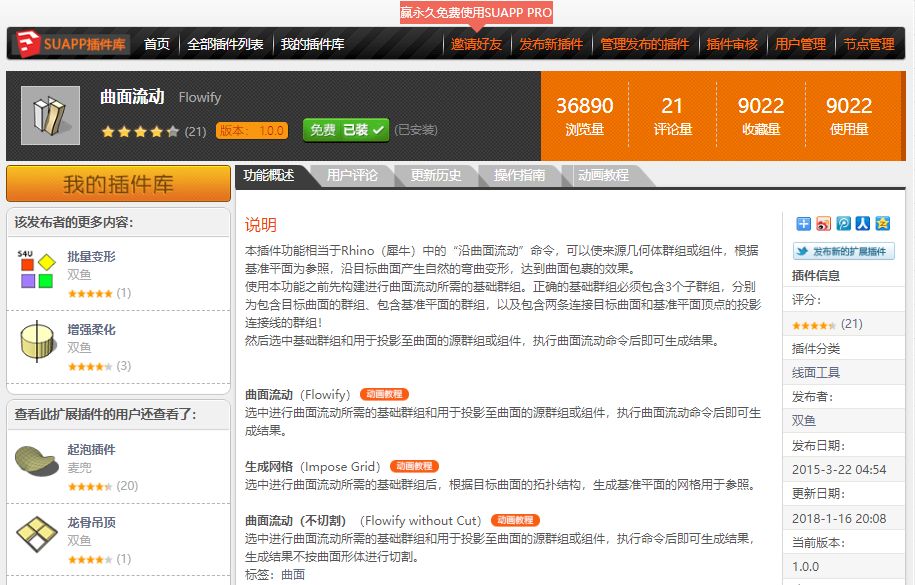This screenshot has width=915, height=585.
Task: Click the 该发布者的更多内容 panel header
Action: click(118, 222)
